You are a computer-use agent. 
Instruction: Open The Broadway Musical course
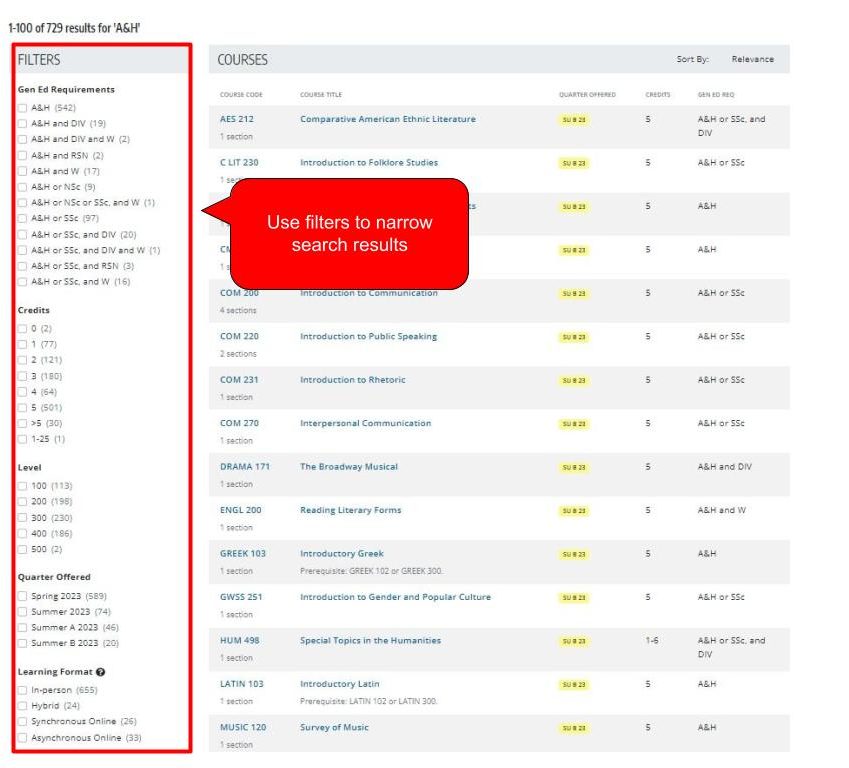[349, 467]
